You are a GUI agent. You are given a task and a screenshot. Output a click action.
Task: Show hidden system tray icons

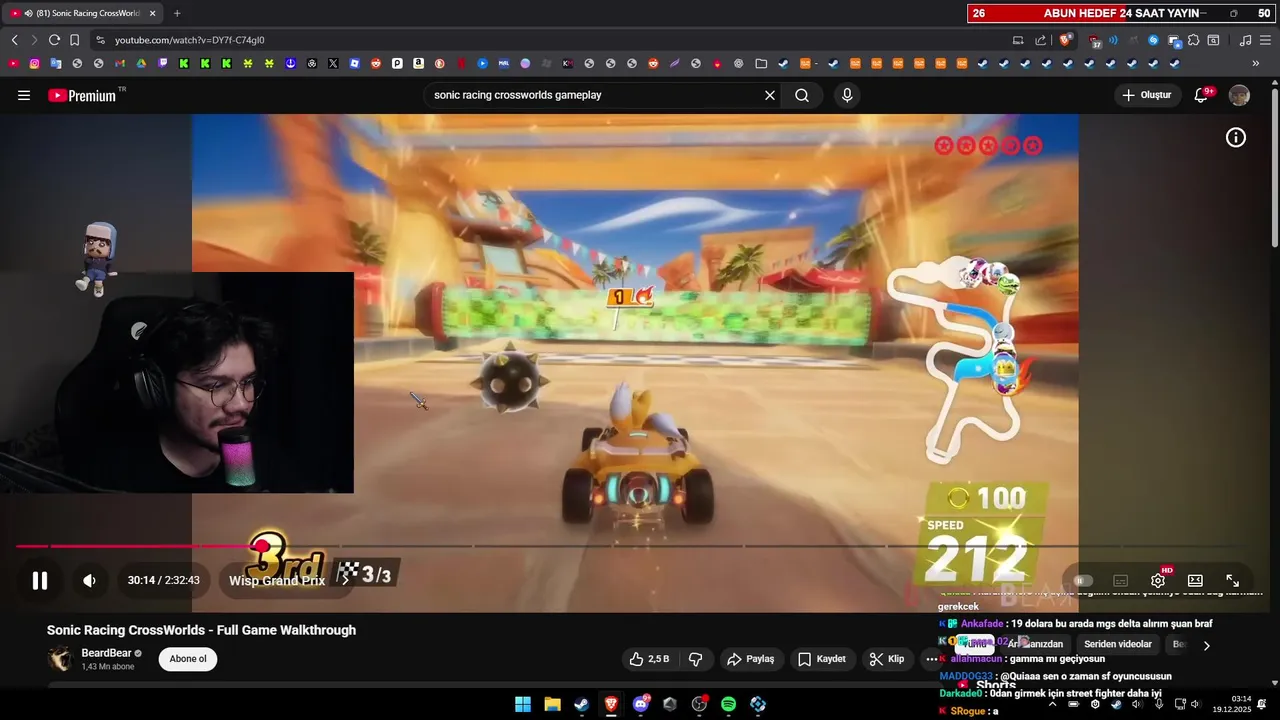click(x=1053, y=704)
